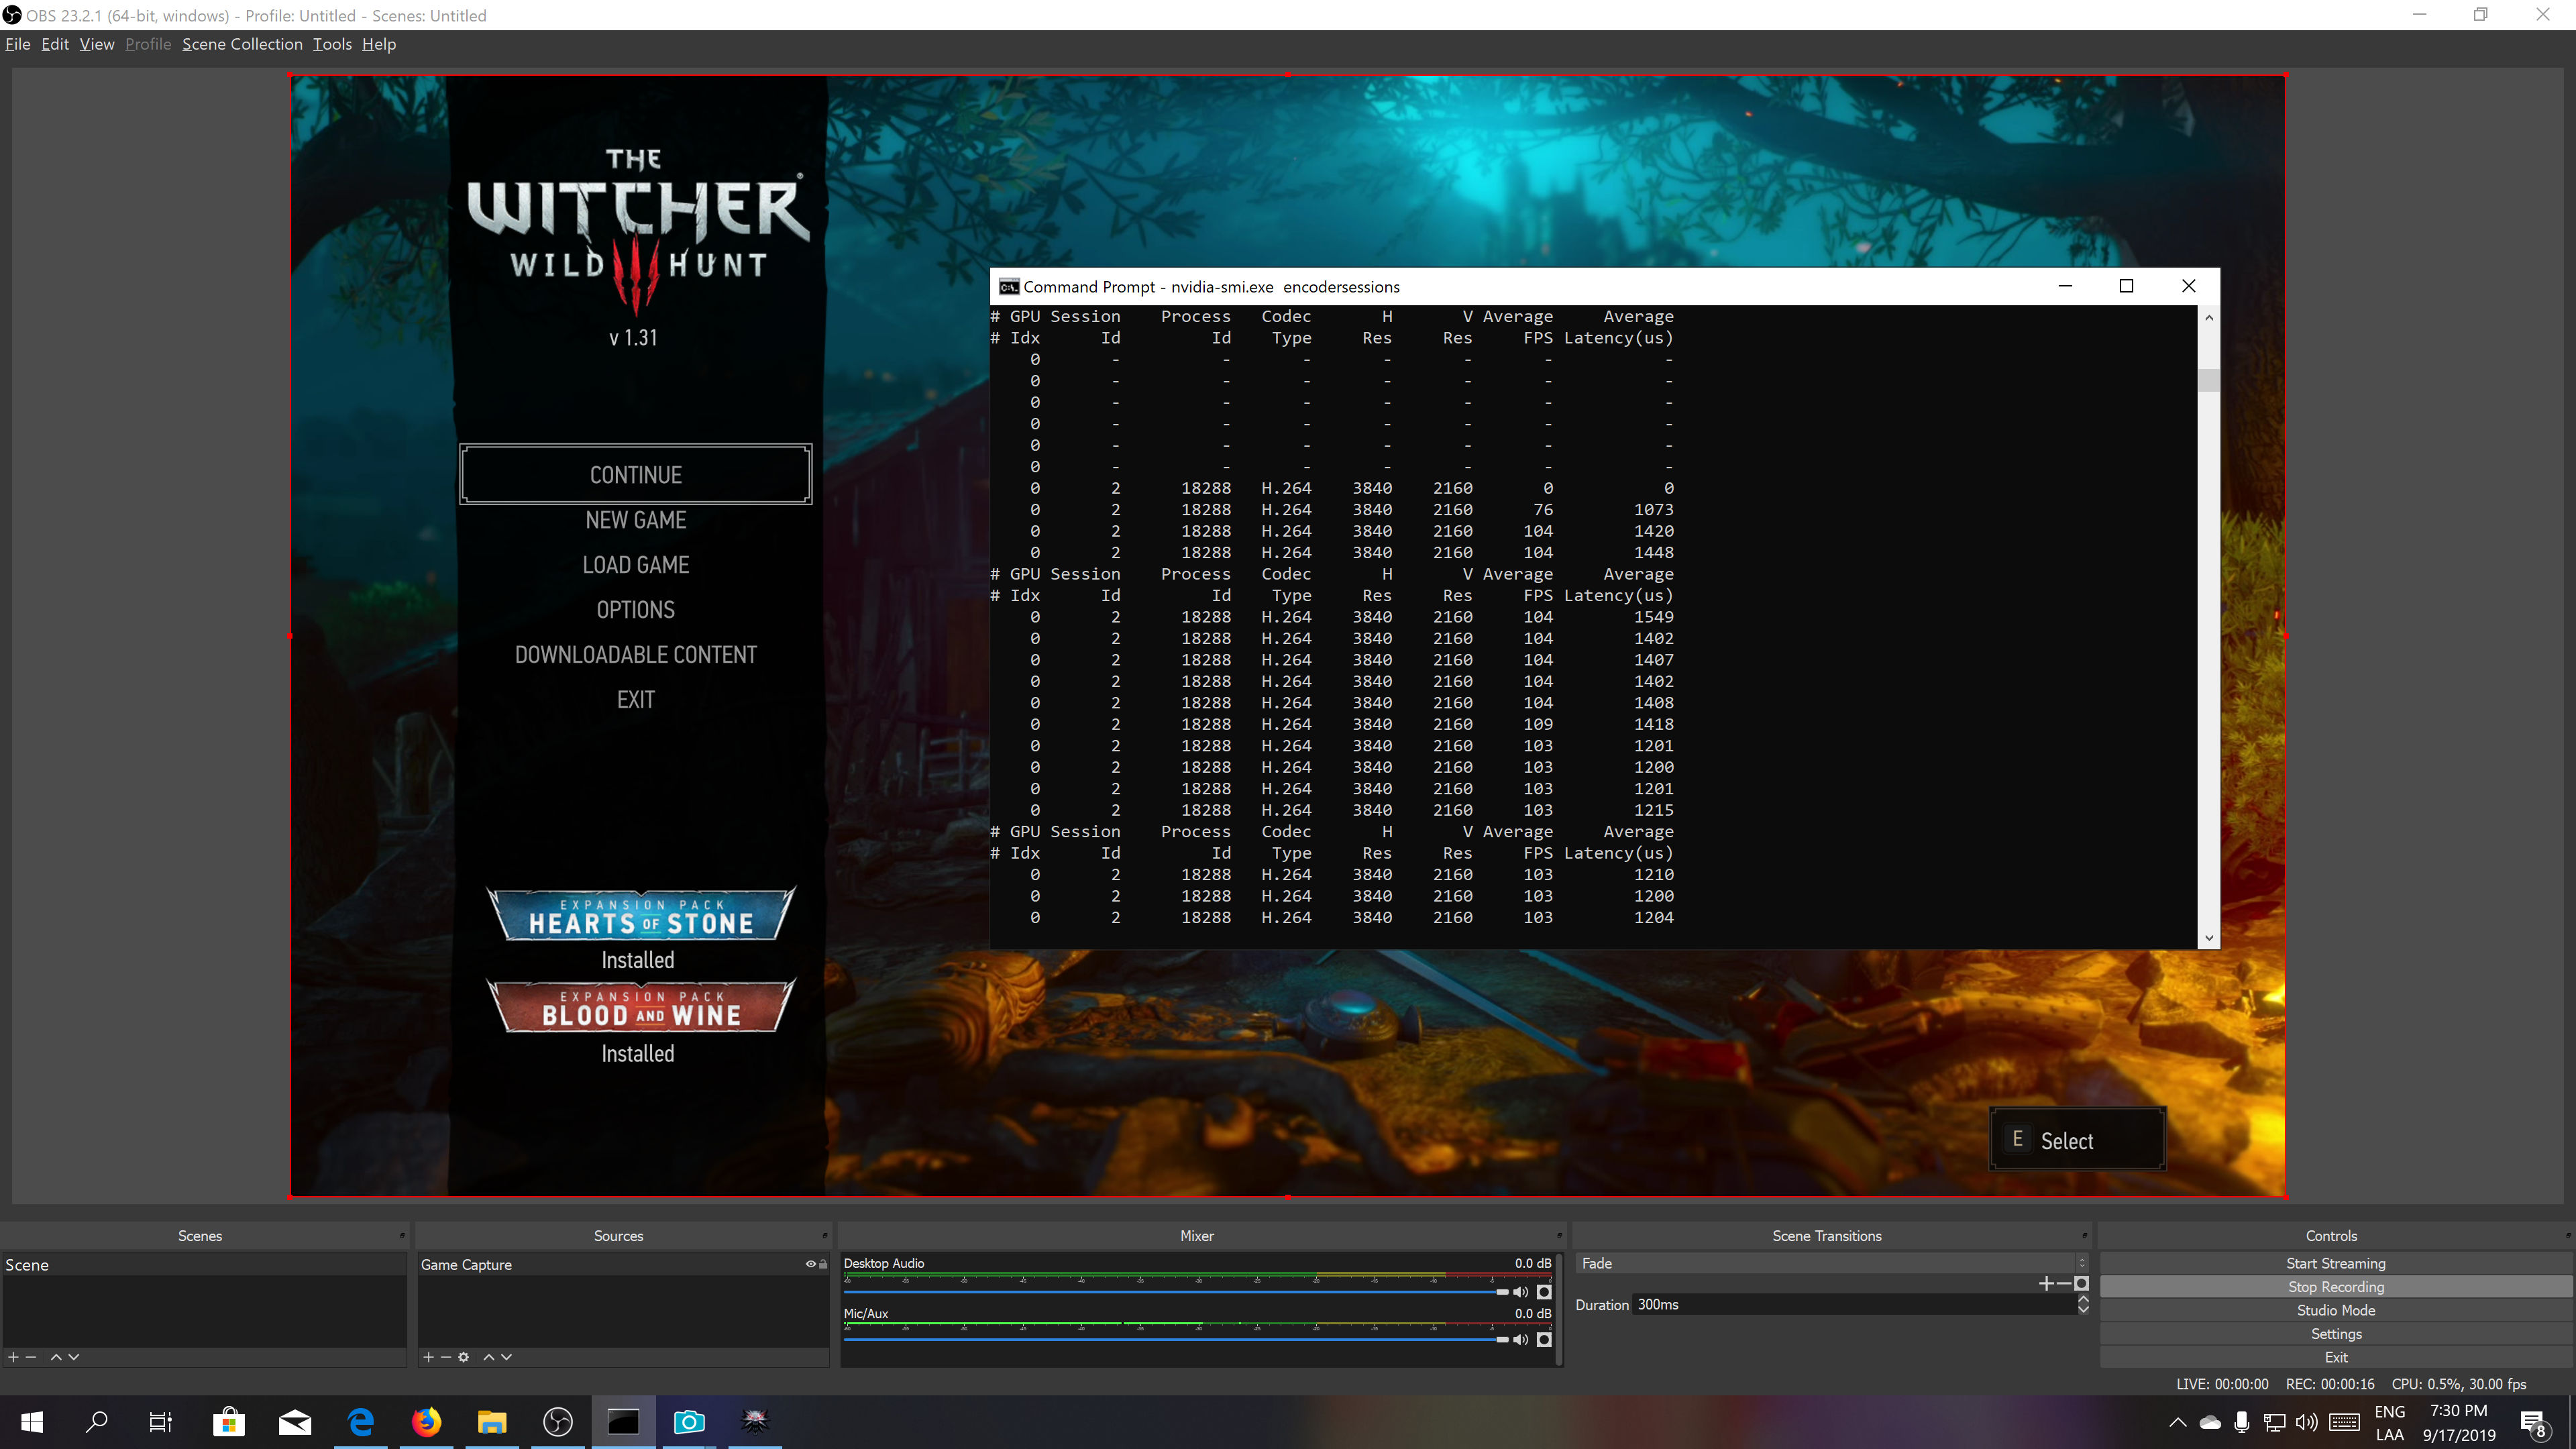Open Desktop Audio settings gear in Mixer

(1544, 1292)
